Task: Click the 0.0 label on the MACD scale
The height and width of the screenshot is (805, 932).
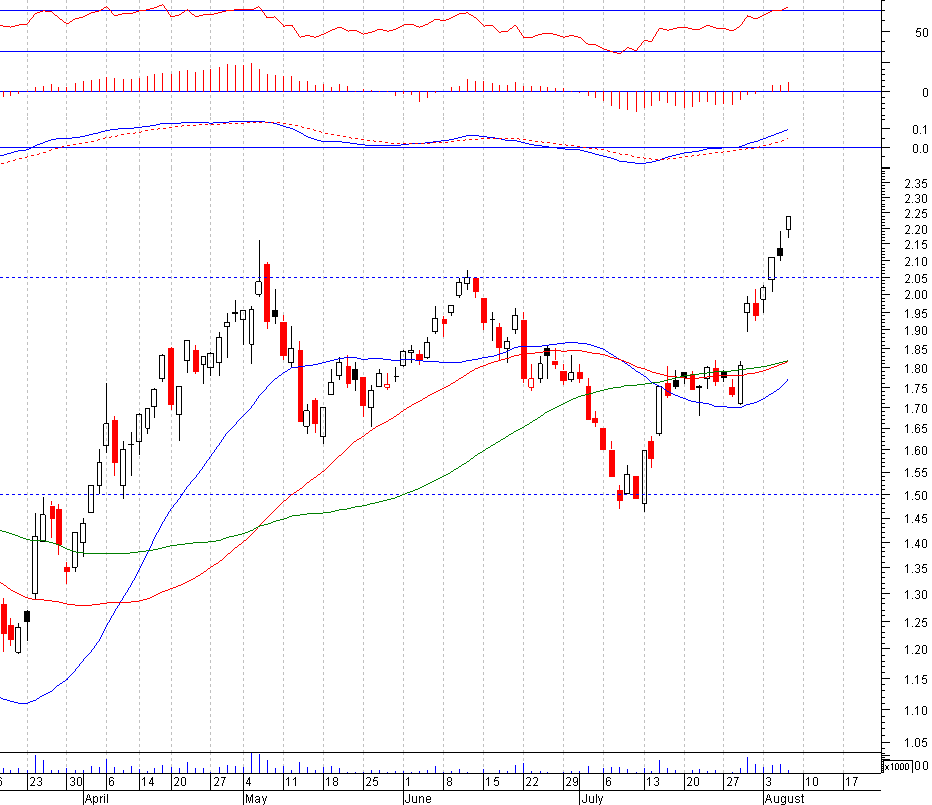Action: coord(920,149)
